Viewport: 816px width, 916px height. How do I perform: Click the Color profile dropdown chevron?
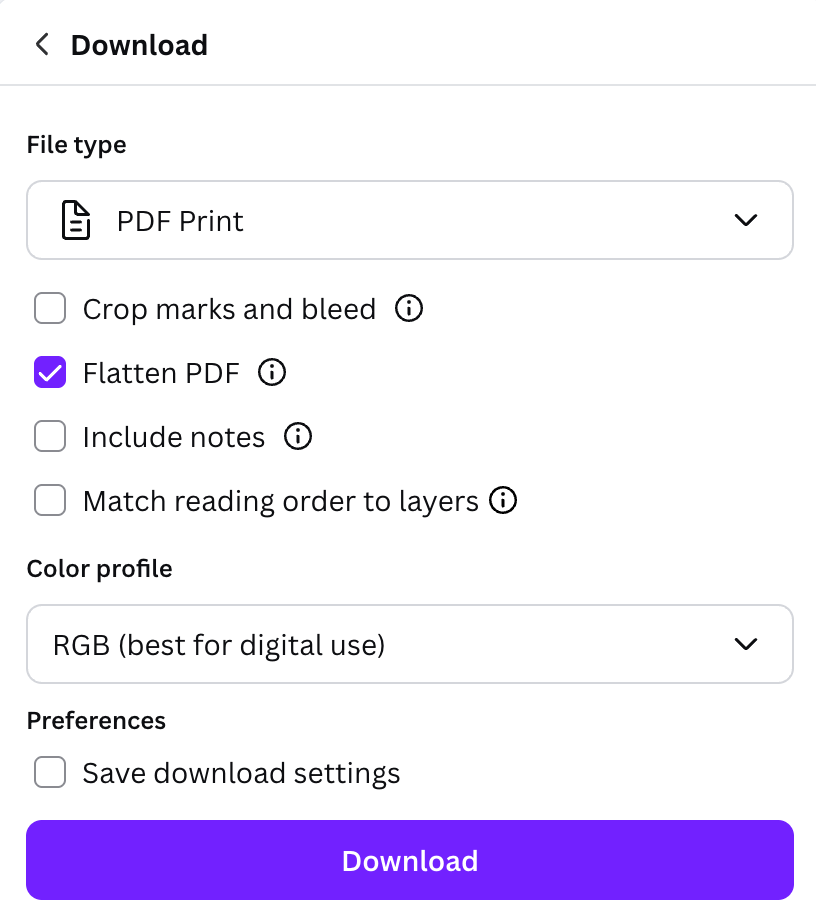pos(745,645)
